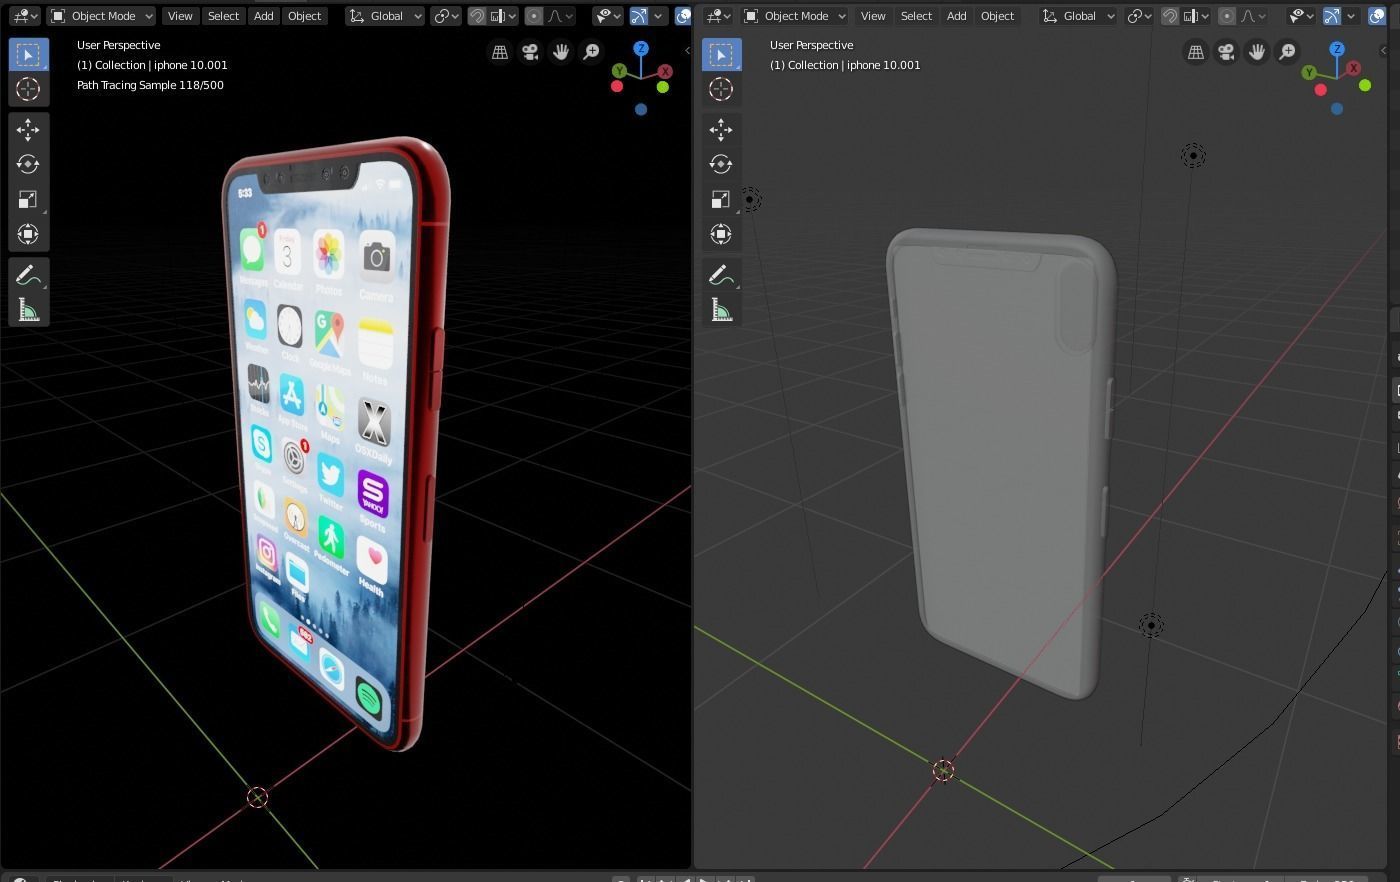The height and width of the screenshot is (882, 1400).
Task: Select the Select Box tool in right viewport
Action: tap(721, 54)
